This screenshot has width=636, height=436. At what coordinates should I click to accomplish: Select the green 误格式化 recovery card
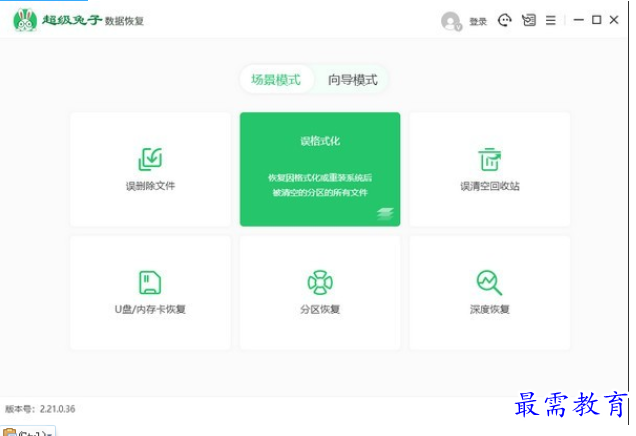tap(320, 169)
